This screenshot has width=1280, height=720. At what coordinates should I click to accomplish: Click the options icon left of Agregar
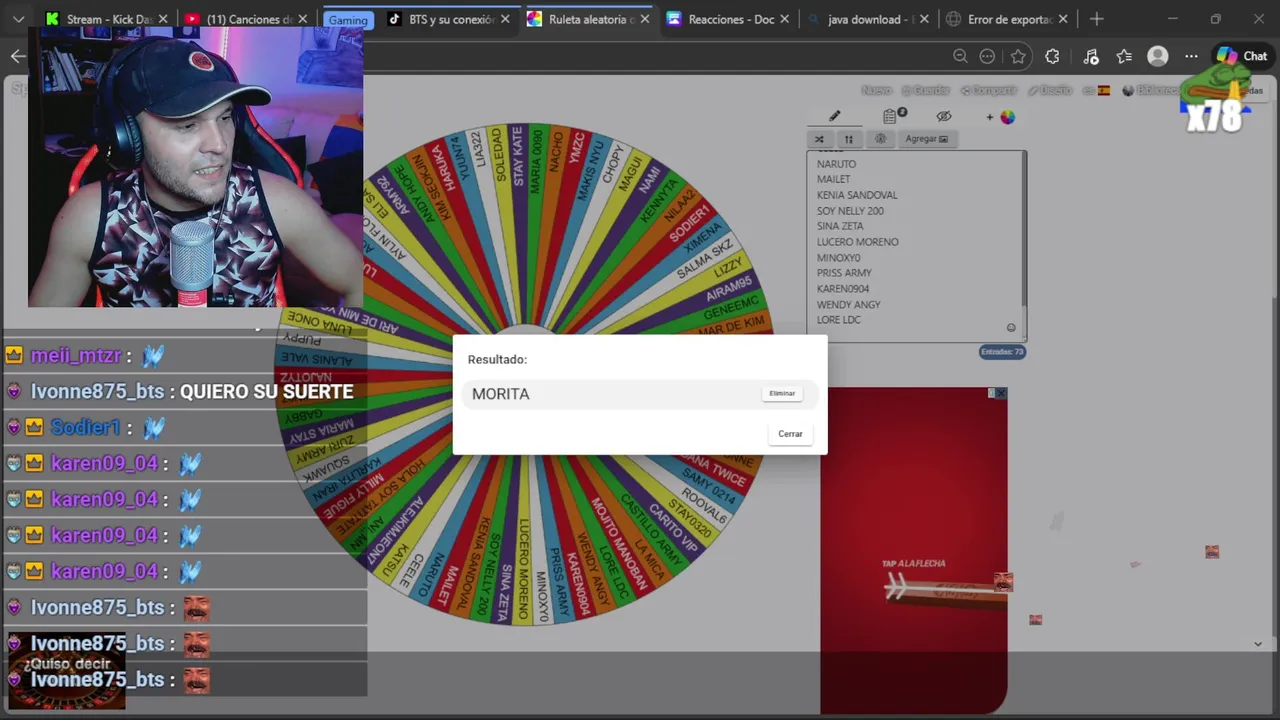tap(880, 139)
